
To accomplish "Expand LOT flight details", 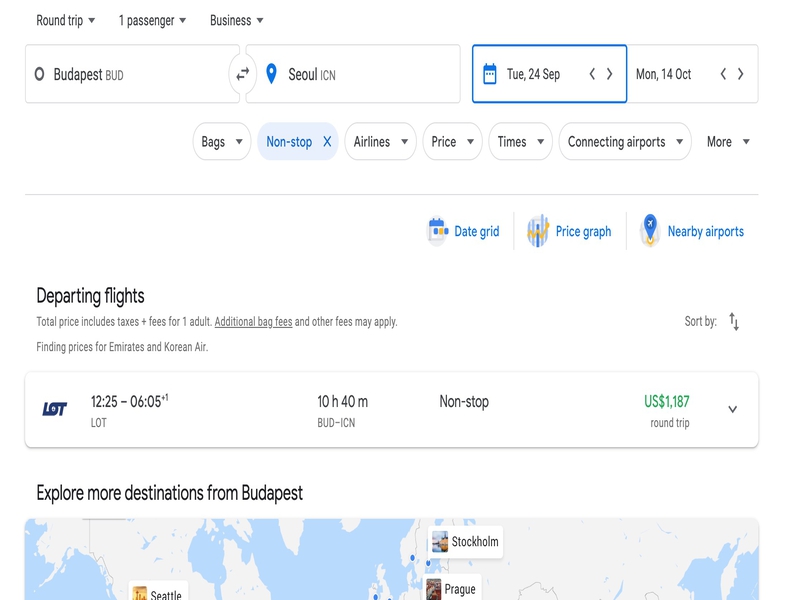I will (x=732, y=409).
